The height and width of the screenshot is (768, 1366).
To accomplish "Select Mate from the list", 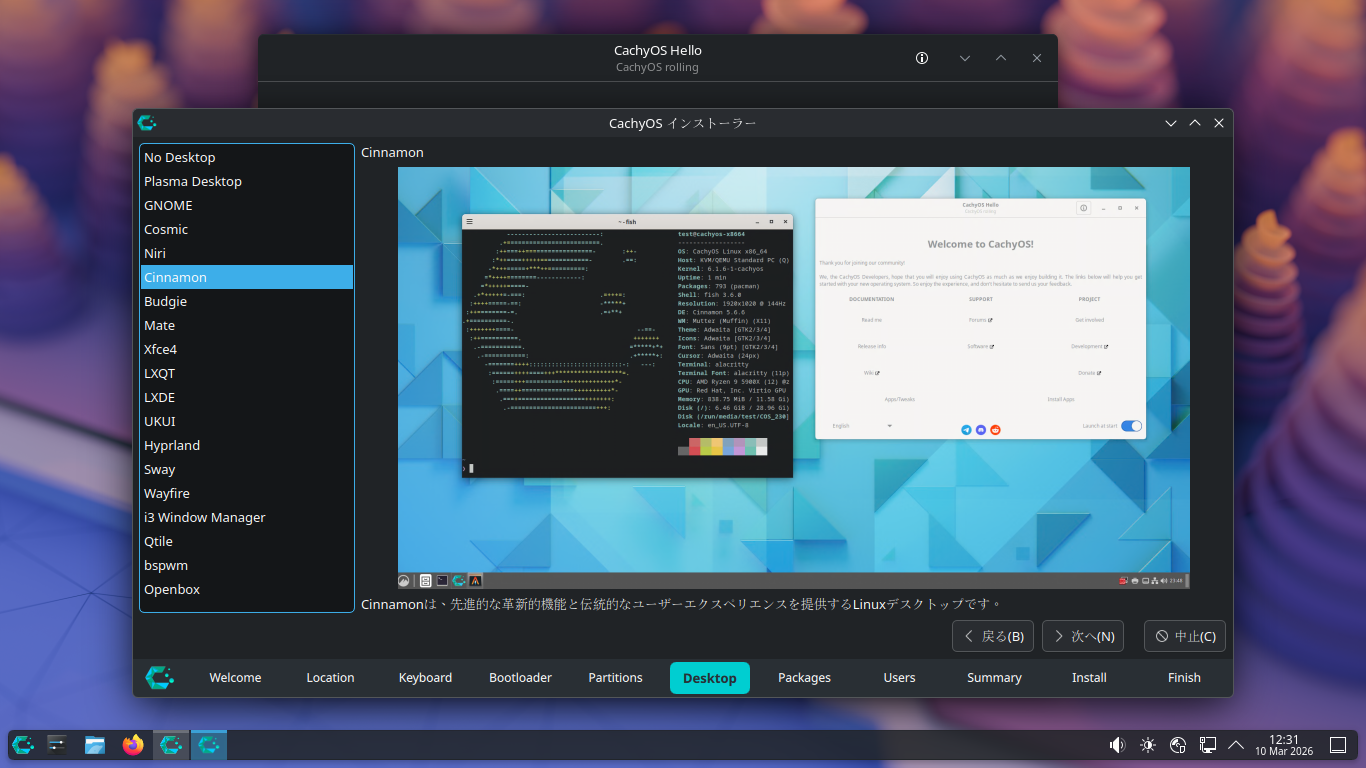I will coord(247,325).
